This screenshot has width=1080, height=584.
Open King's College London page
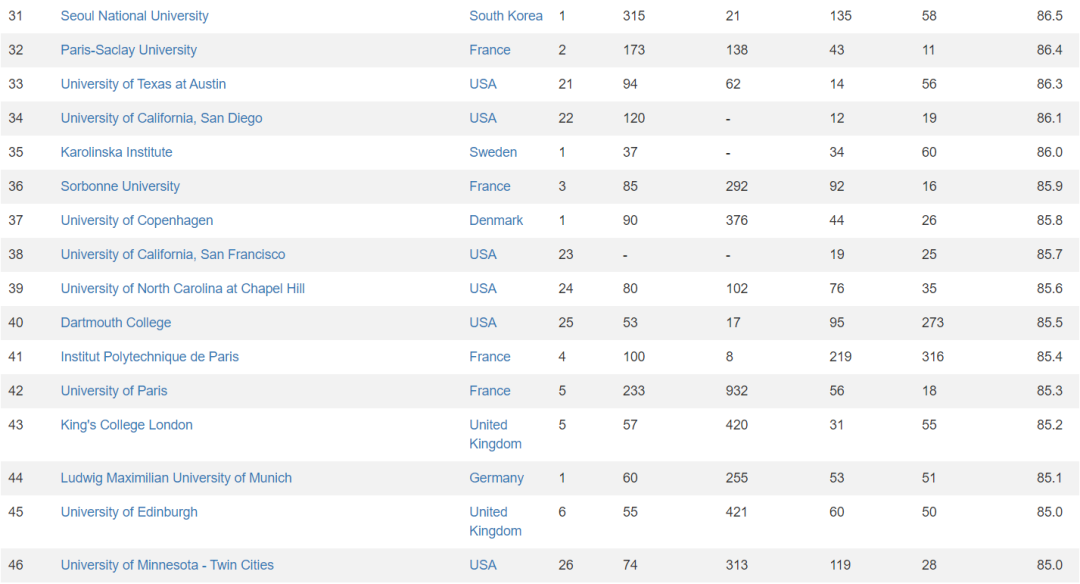click(x=126, y=425)
